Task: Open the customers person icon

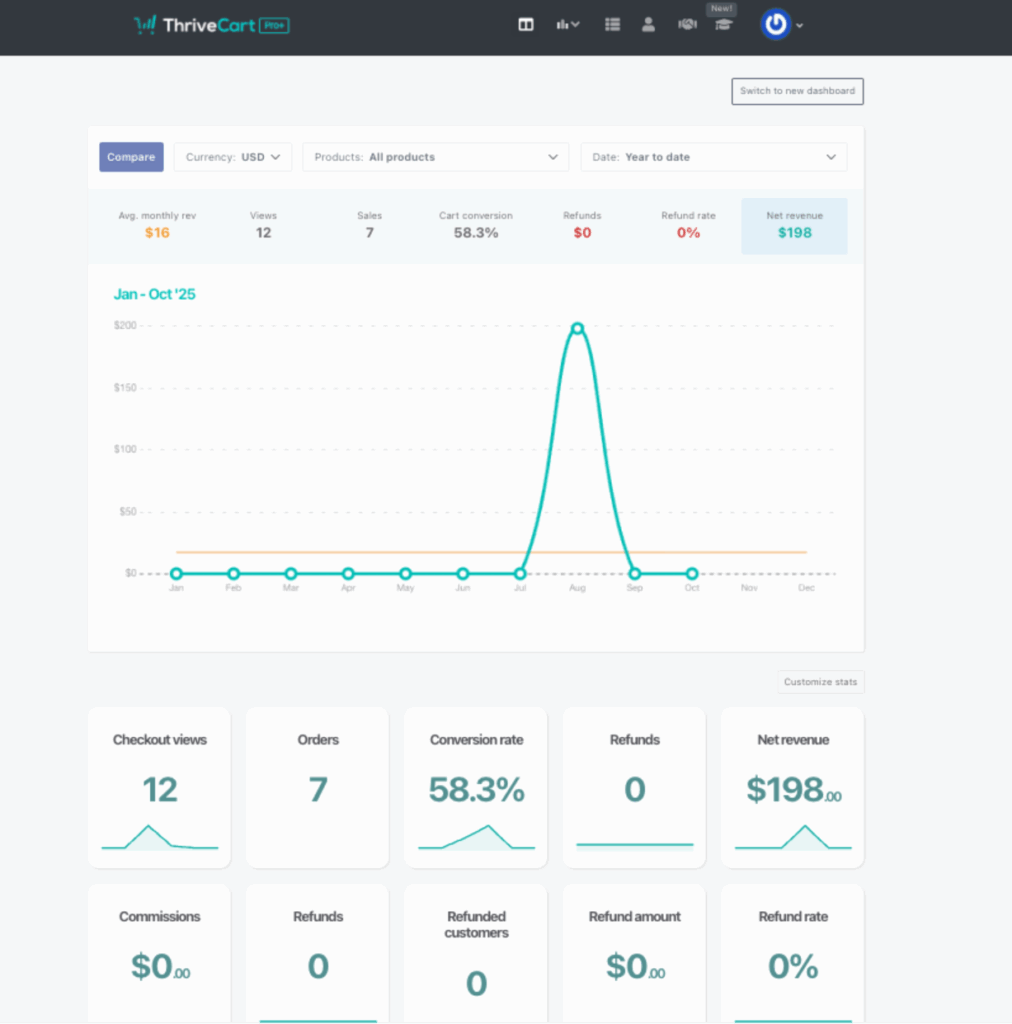Action: pyautogui.click(x=648, y=25)
